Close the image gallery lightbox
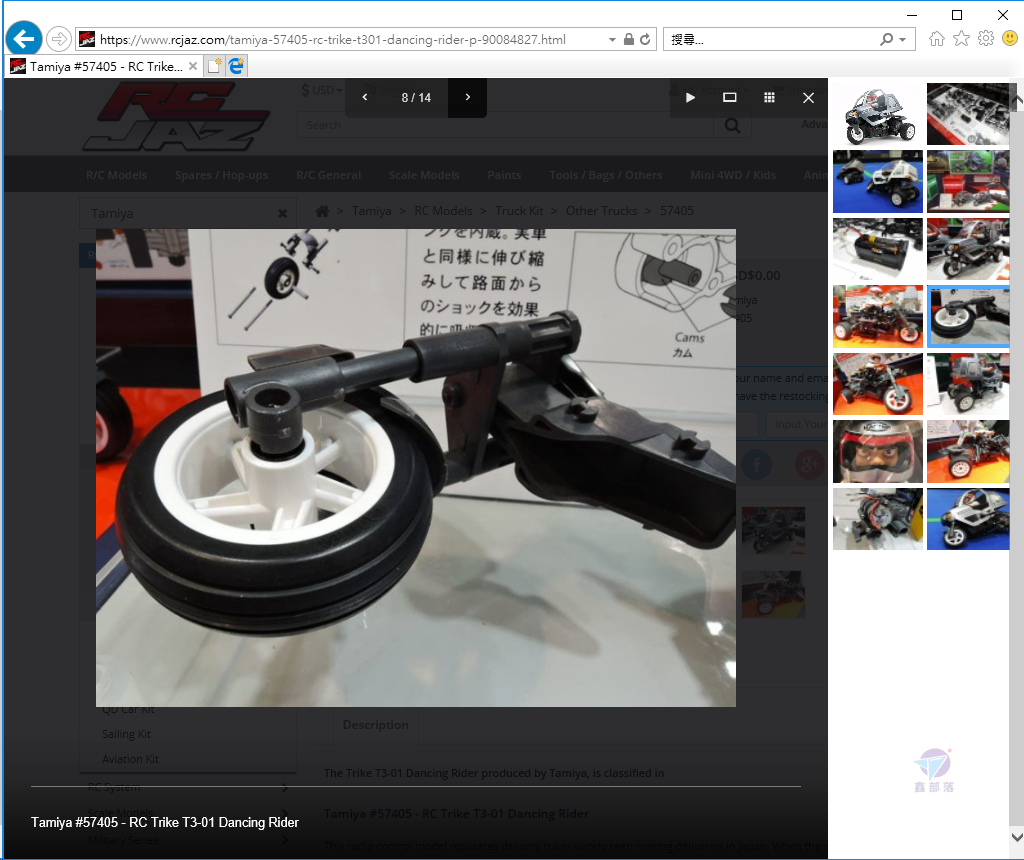 [808, 97]
